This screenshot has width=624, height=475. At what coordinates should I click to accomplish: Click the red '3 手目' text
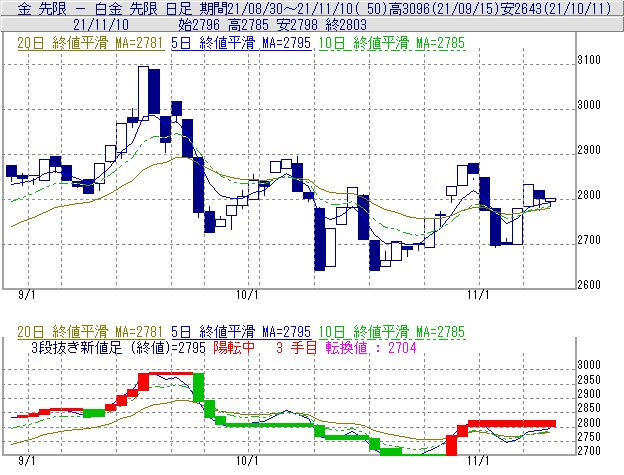pos(296,348)
